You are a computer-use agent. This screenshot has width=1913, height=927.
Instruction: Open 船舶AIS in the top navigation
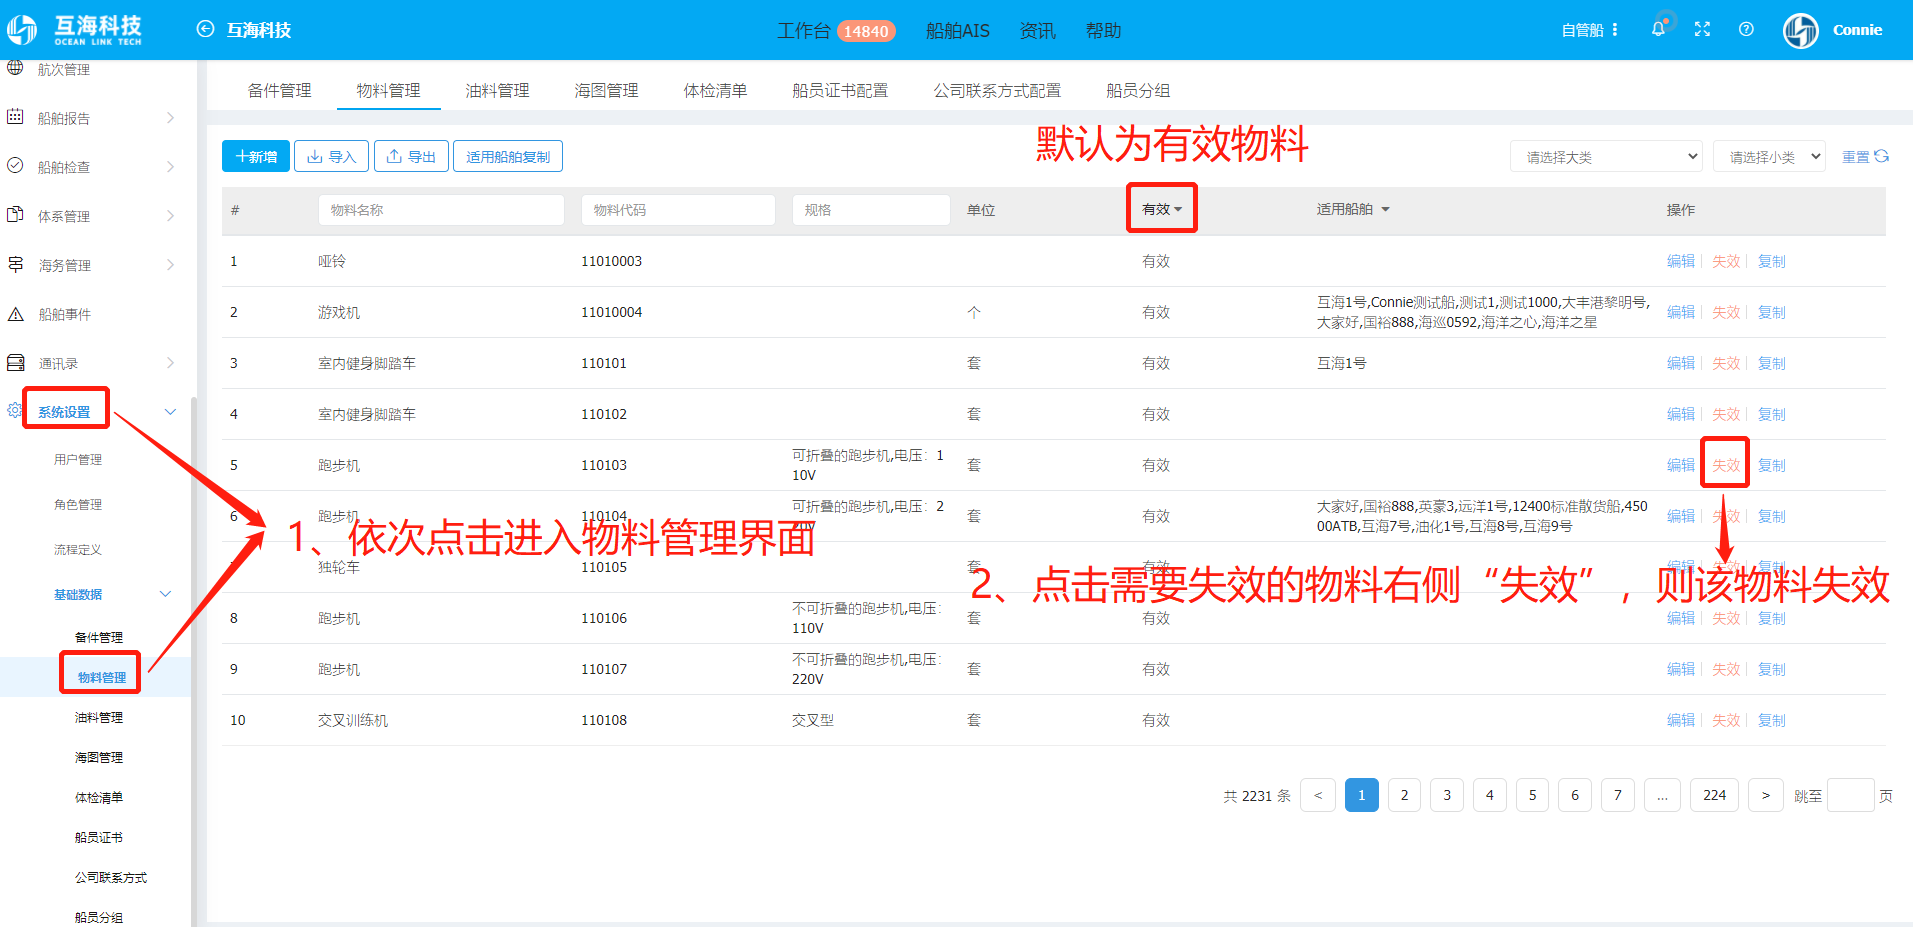(957, 31)
